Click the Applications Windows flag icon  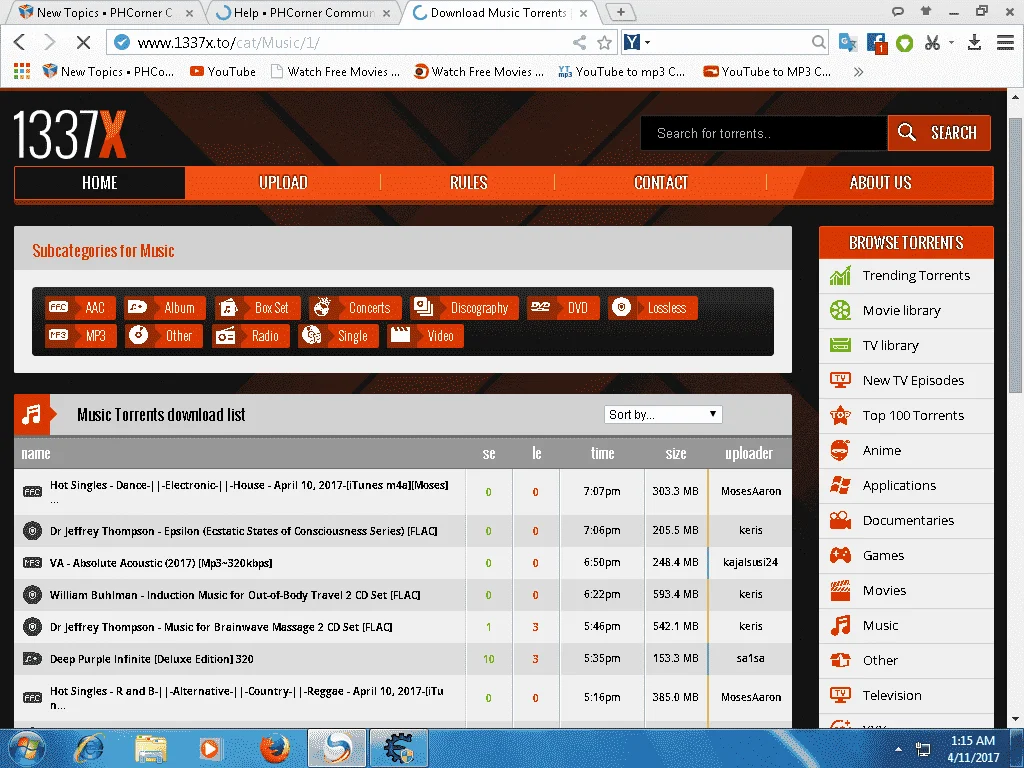tap(840, 485)
